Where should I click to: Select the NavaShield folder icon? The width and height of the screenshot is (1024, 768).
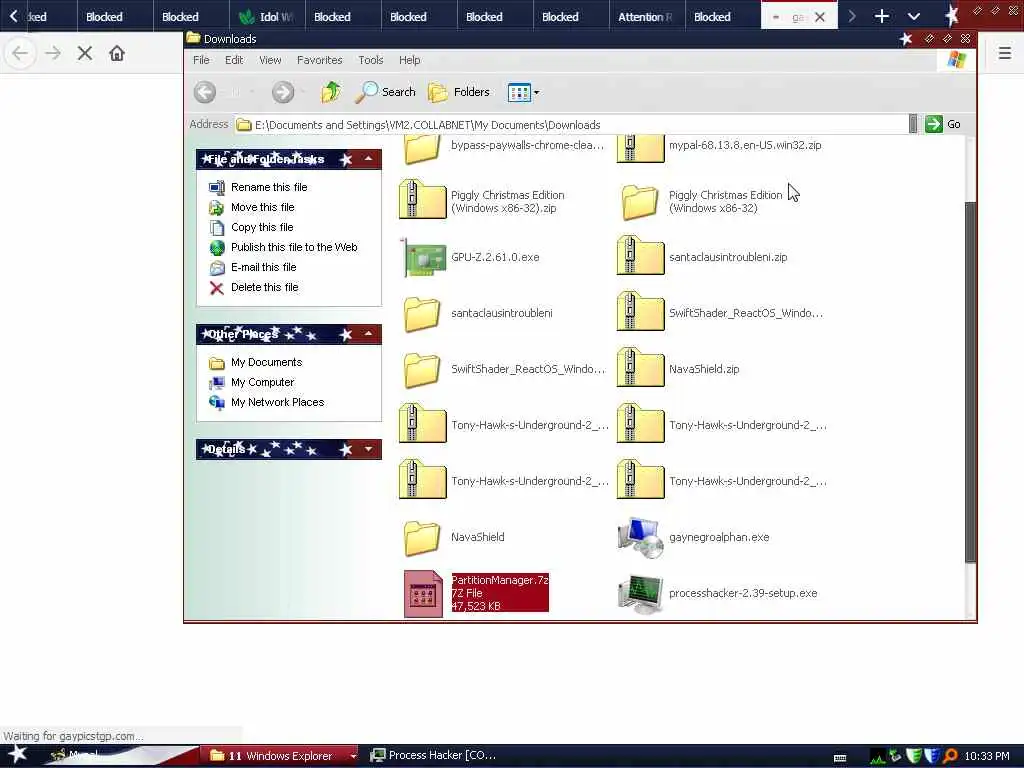[422, 537]
